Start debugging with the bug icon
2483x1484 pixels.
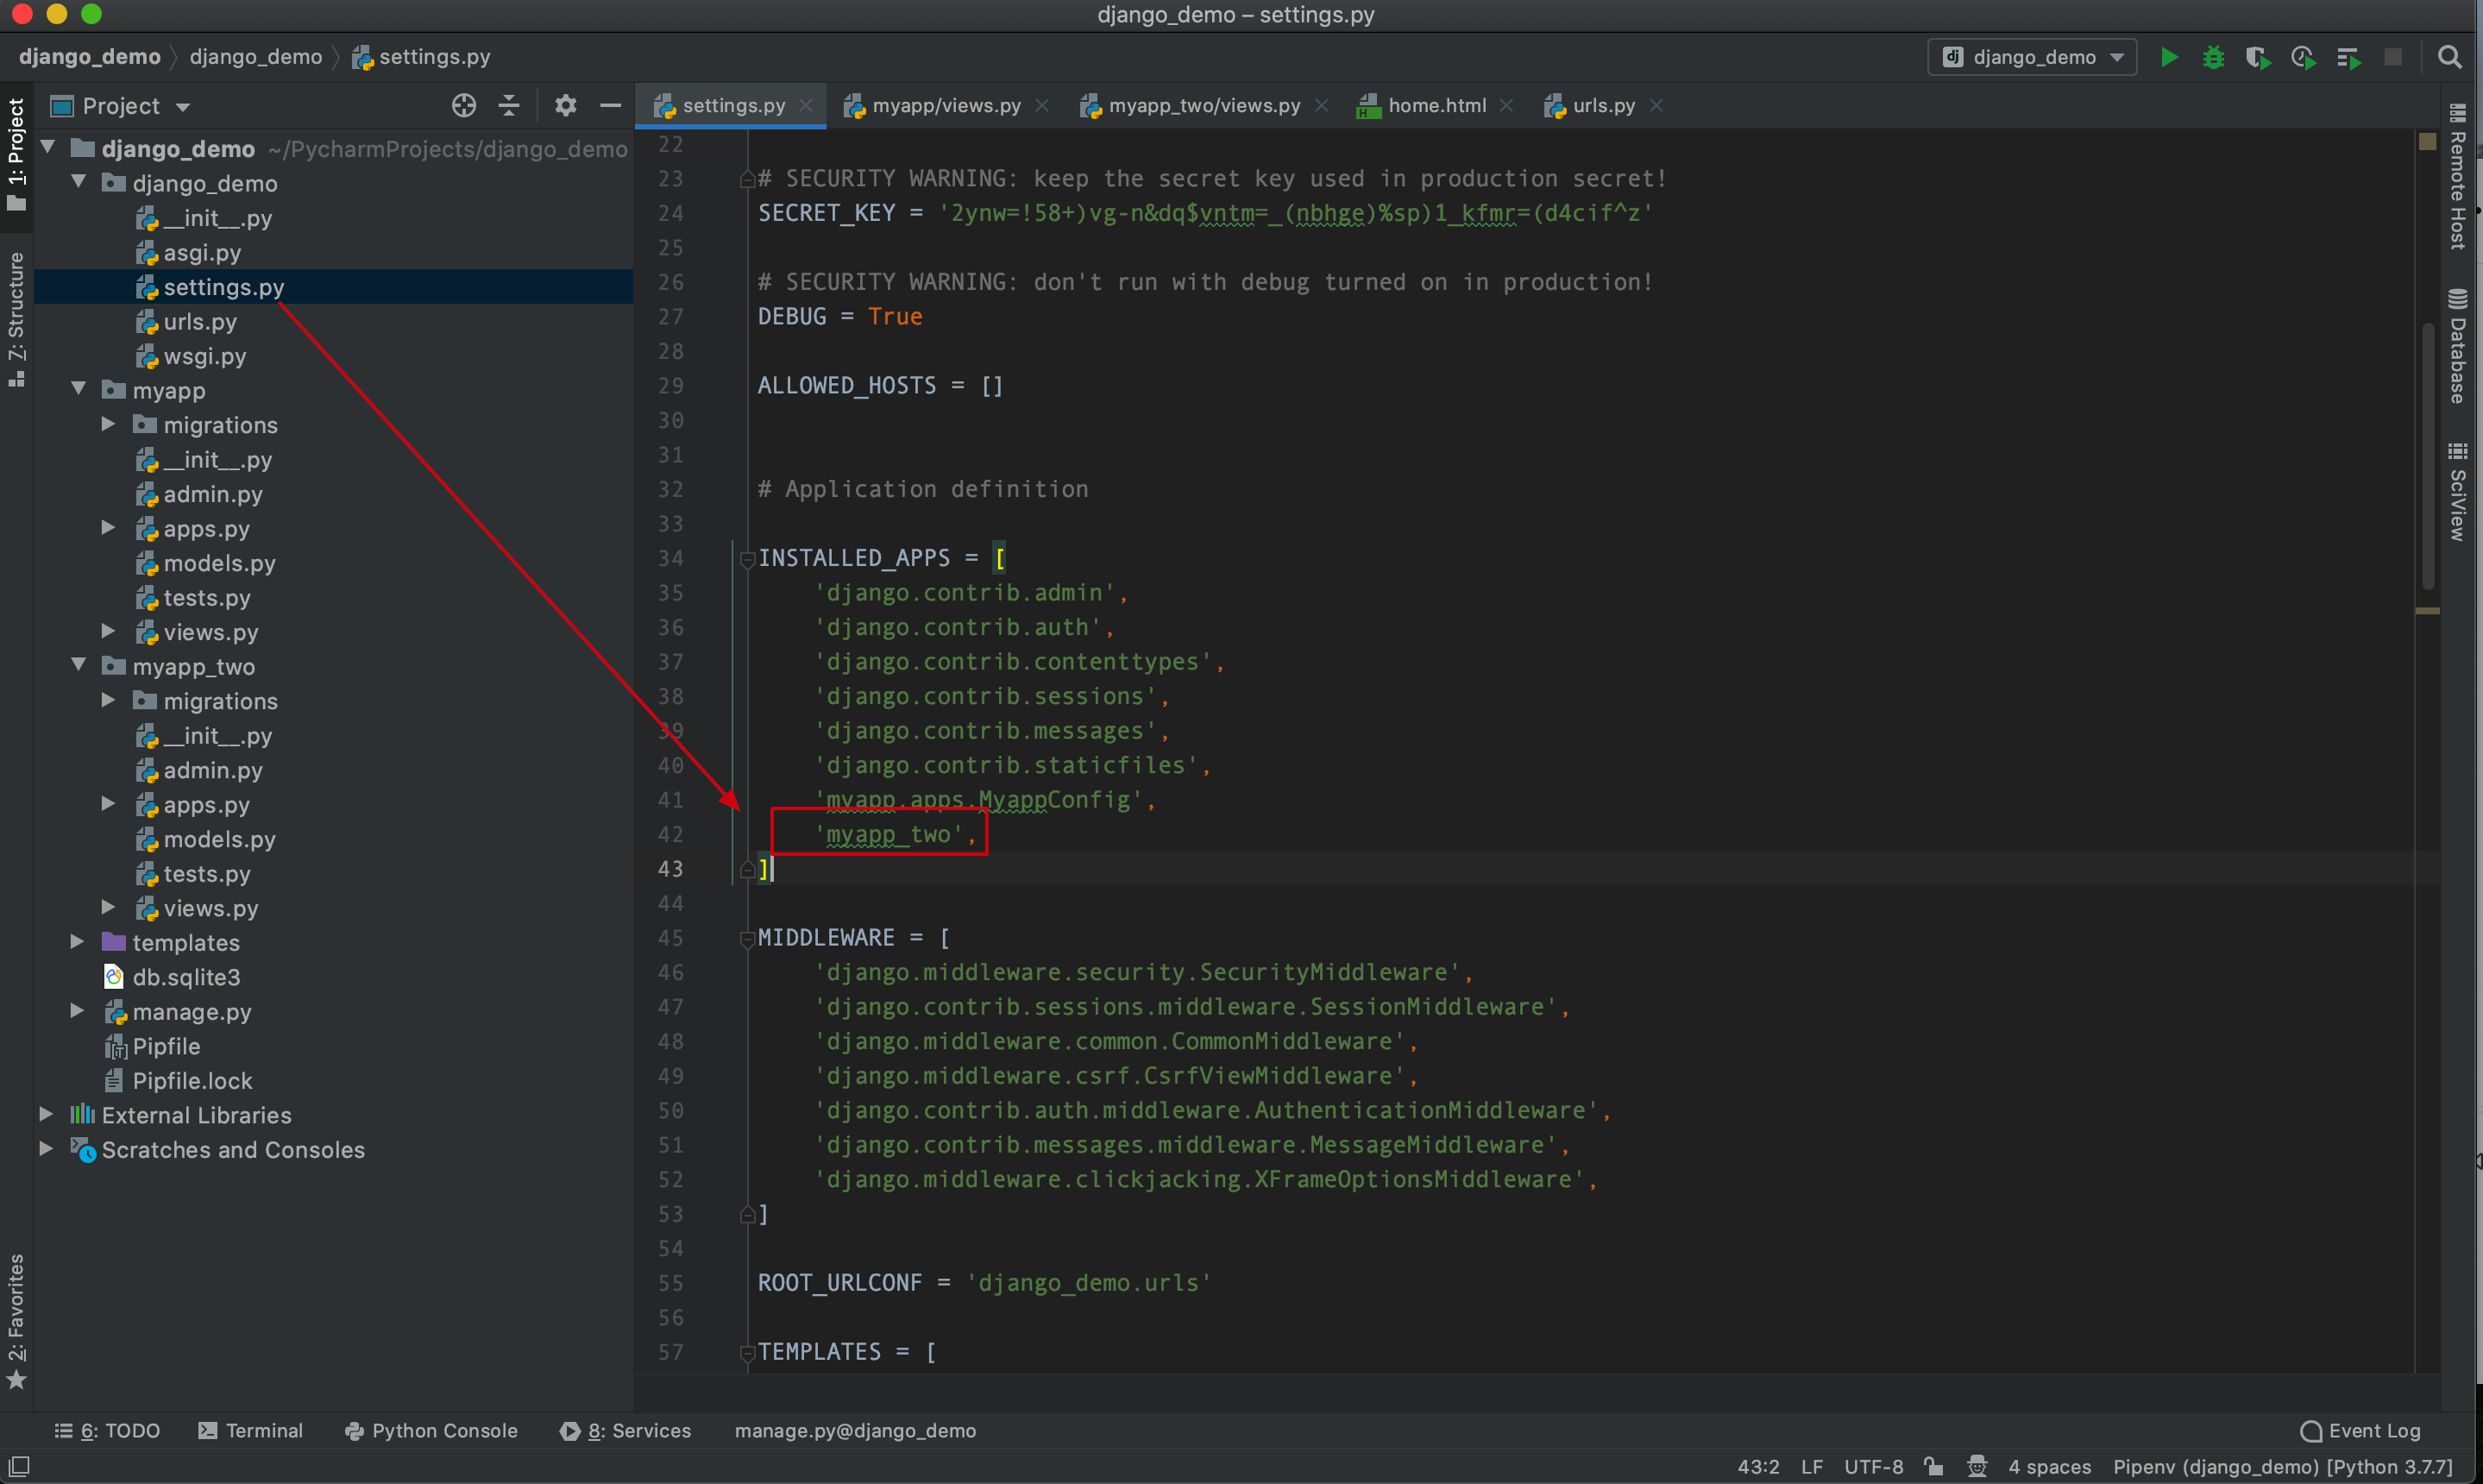pyautogui.click(x=2213, y=57)
